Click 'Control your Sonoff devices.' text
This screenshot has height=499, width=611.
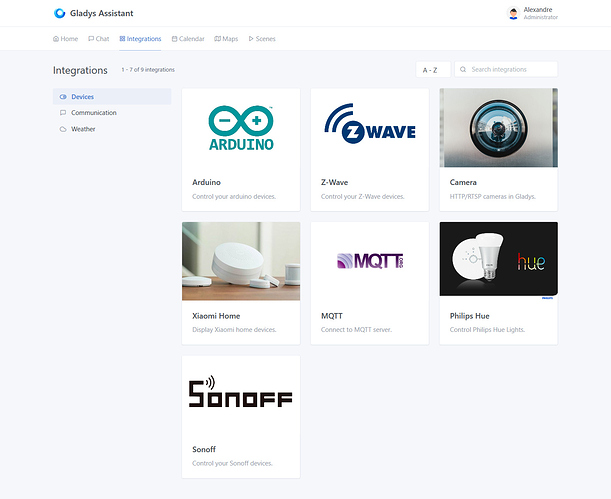232,464
